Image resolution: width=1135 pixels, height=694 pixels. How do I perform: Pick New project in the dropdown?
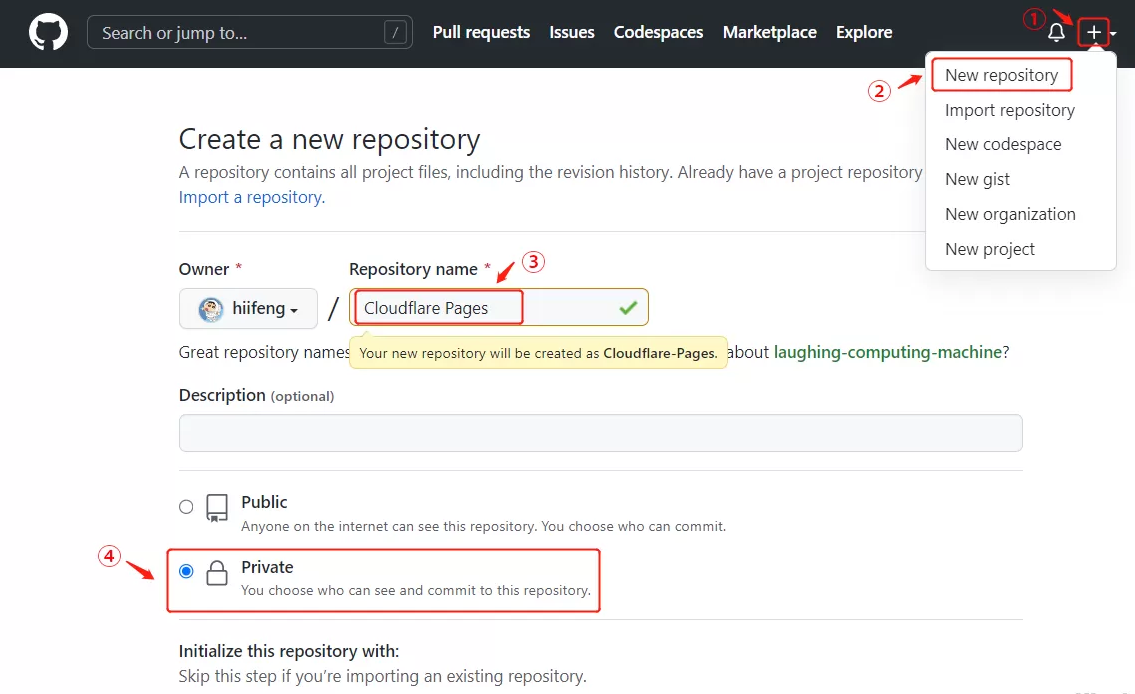pyautogui.click(x=990, y=249)
